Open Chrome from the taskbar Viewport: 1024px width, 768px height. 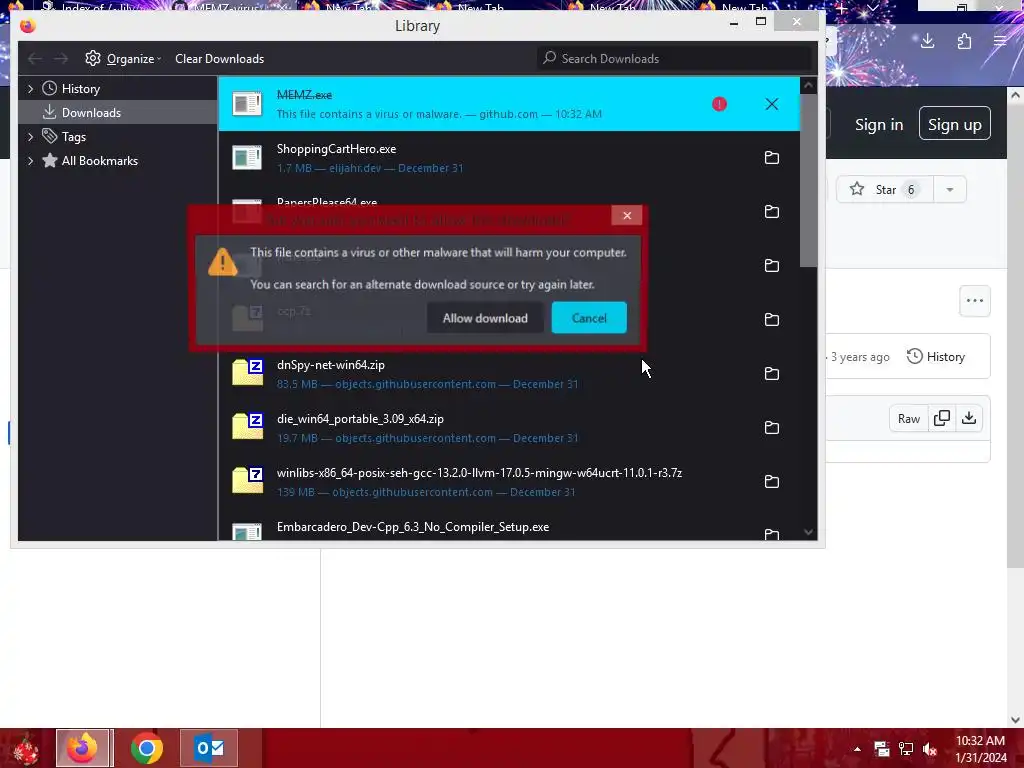pyautogui.click(x=146, y=748)
